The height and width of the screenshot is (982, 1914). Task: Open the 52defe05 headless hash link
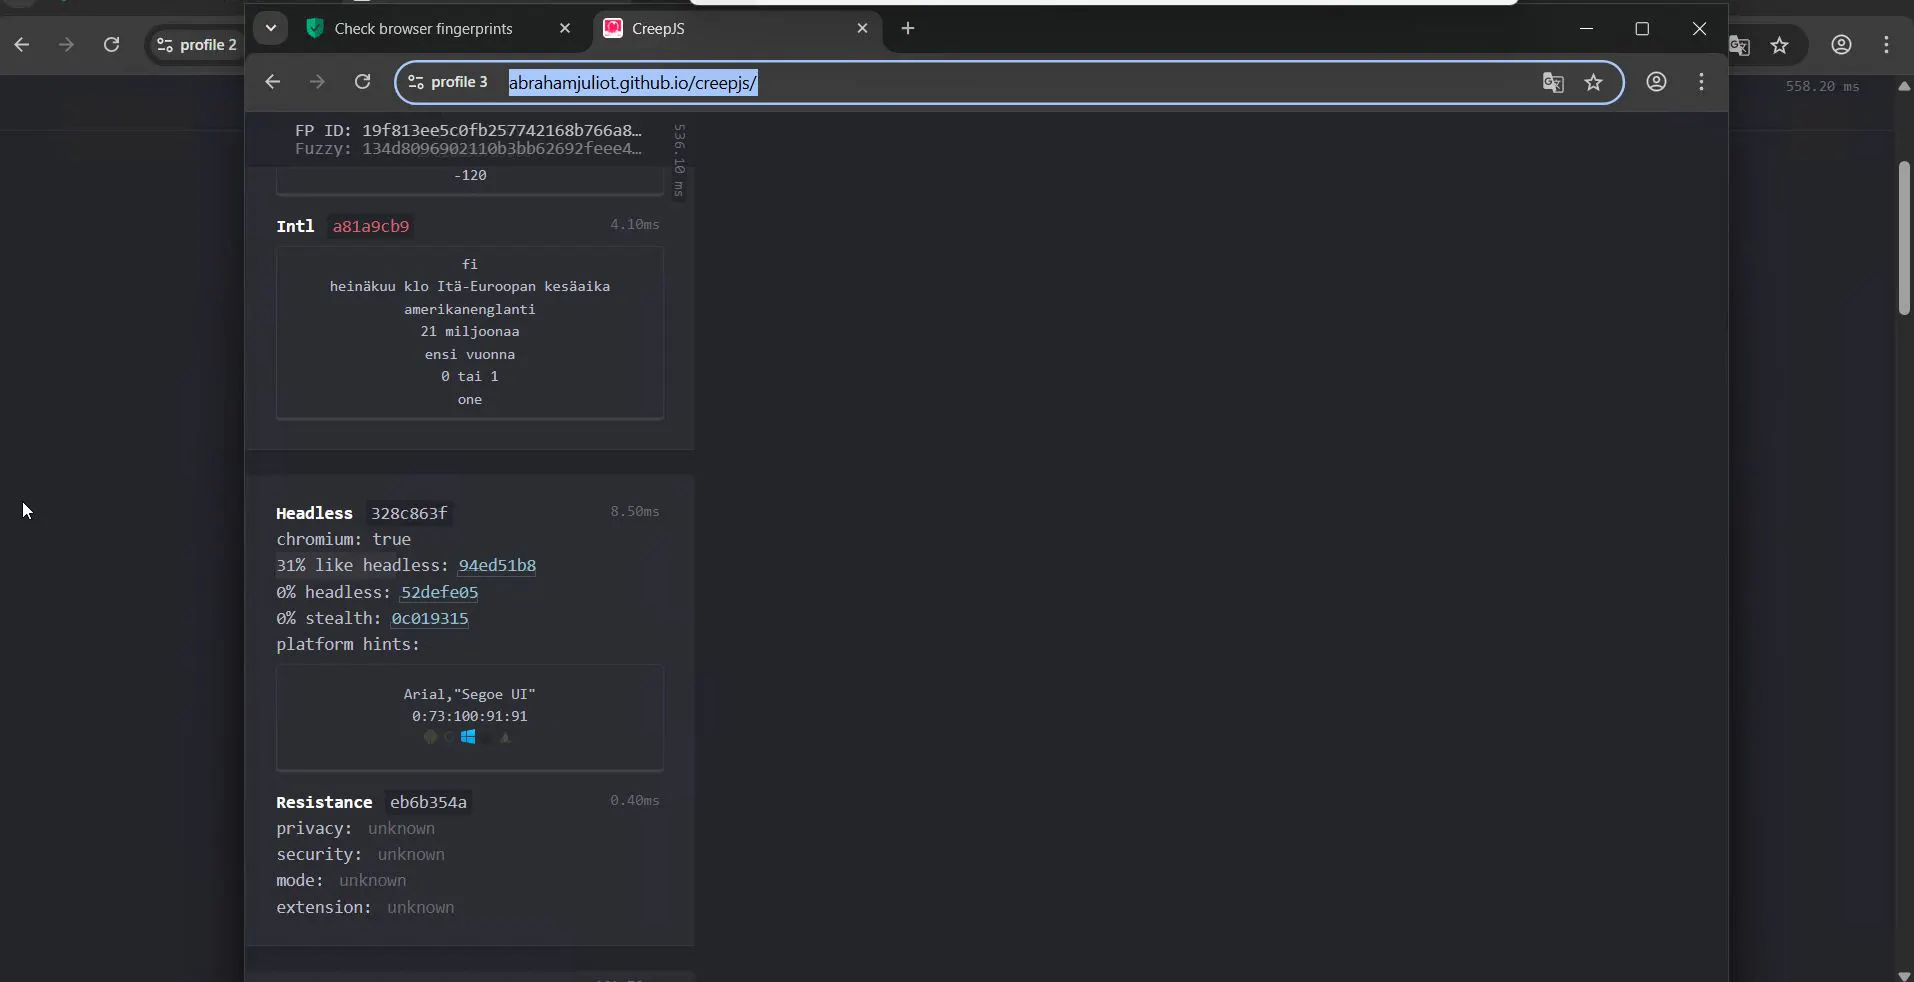[x=440, y=593]
